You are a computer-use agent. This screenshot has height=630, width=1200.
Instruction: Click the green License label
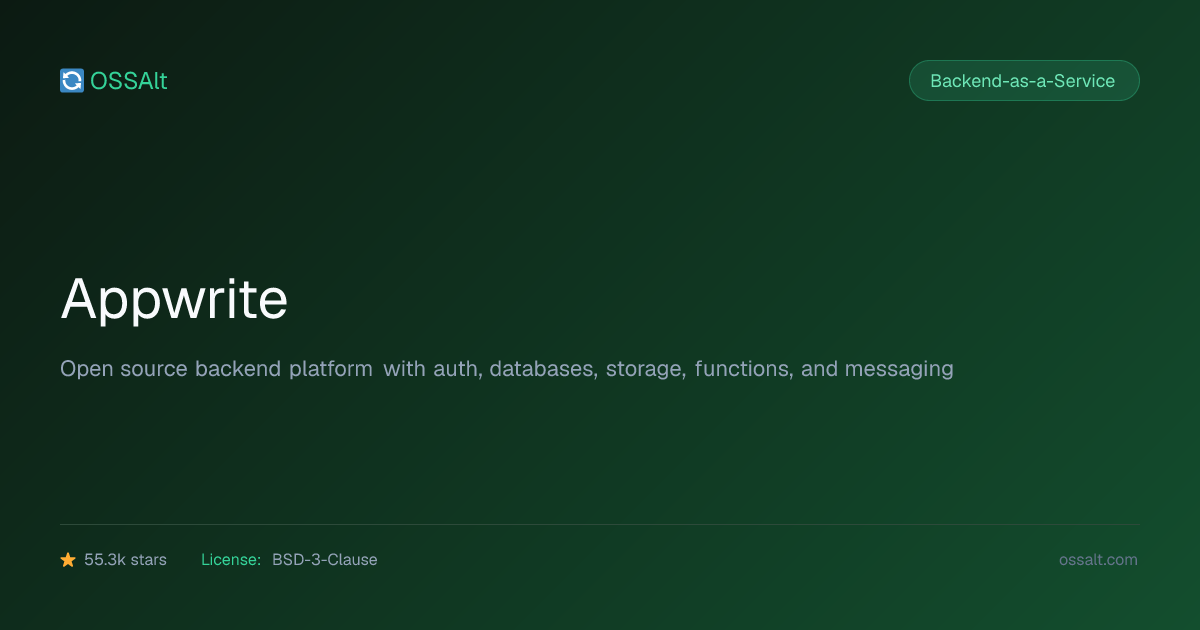pyautogui.click(x=231, y=560)
